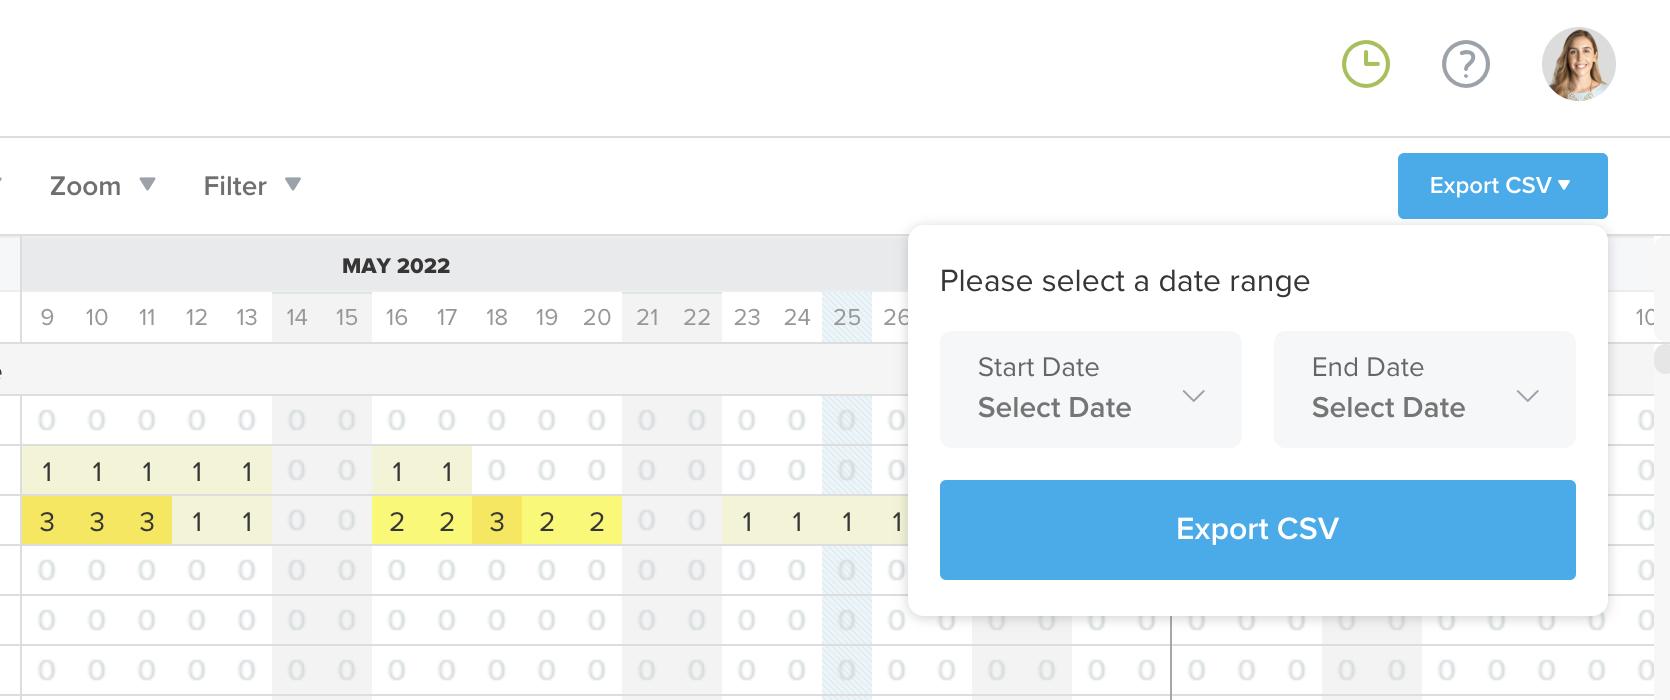
Task: Click the Zoom triangle arrow icon
Action: (x=147, y=184)
